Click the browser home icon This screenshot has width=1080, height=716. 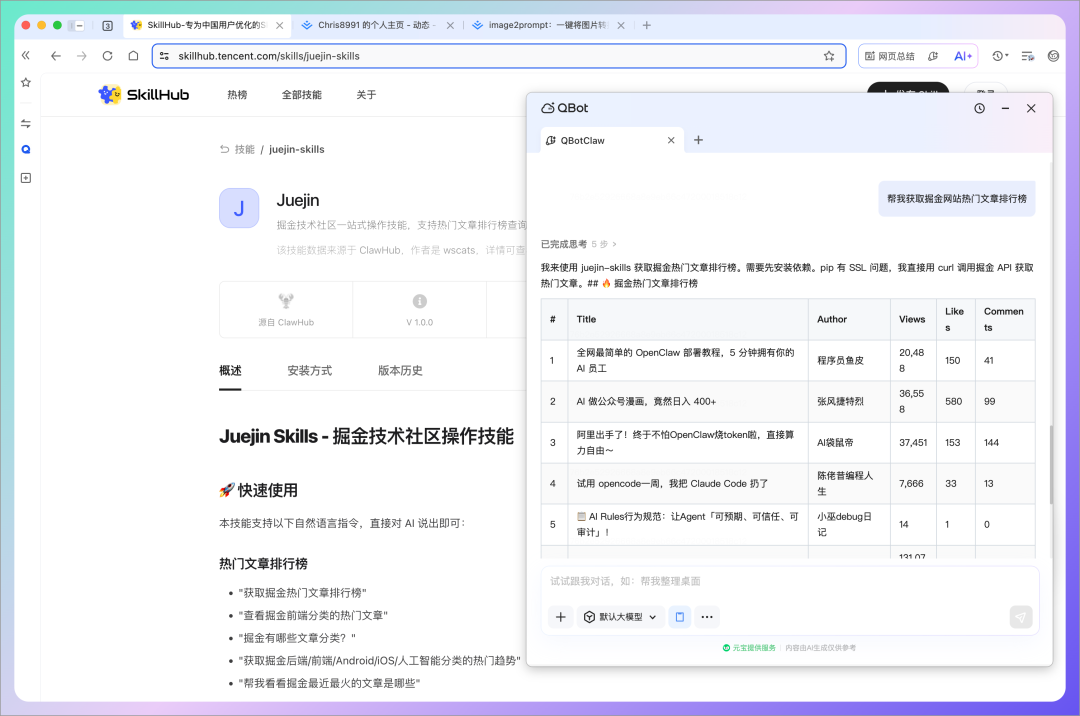133,56
